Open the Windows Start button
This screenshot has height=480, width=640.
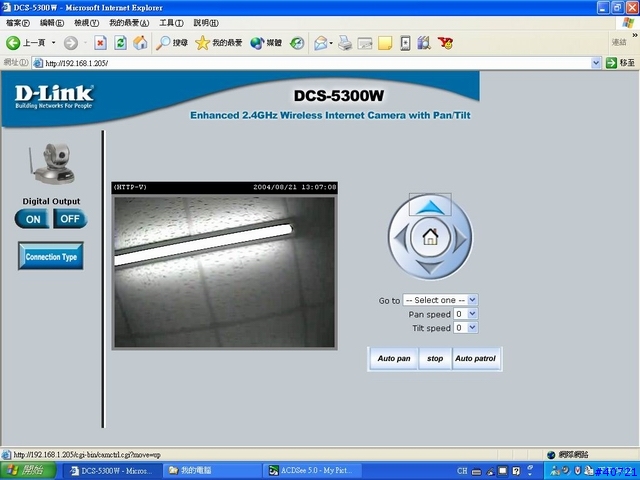[x=27, y=471]
